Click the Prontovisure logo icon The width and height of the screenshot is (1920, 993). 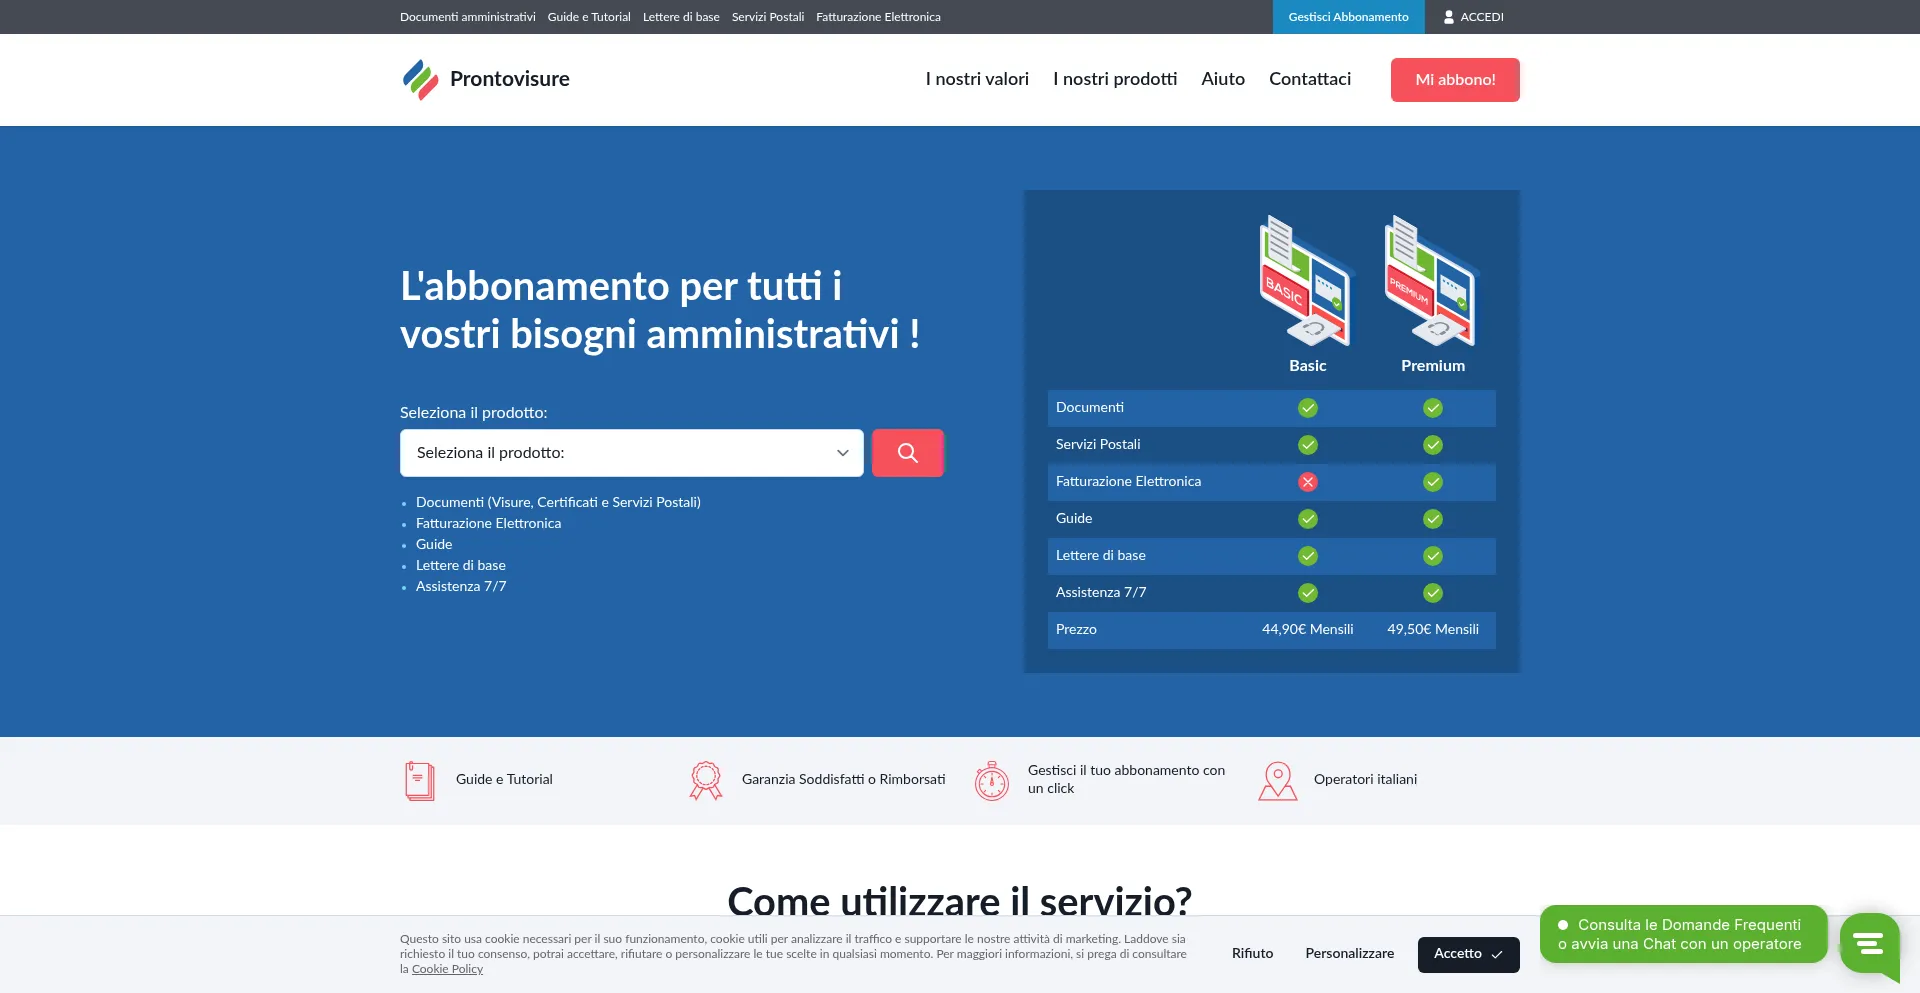pos(420,79)
